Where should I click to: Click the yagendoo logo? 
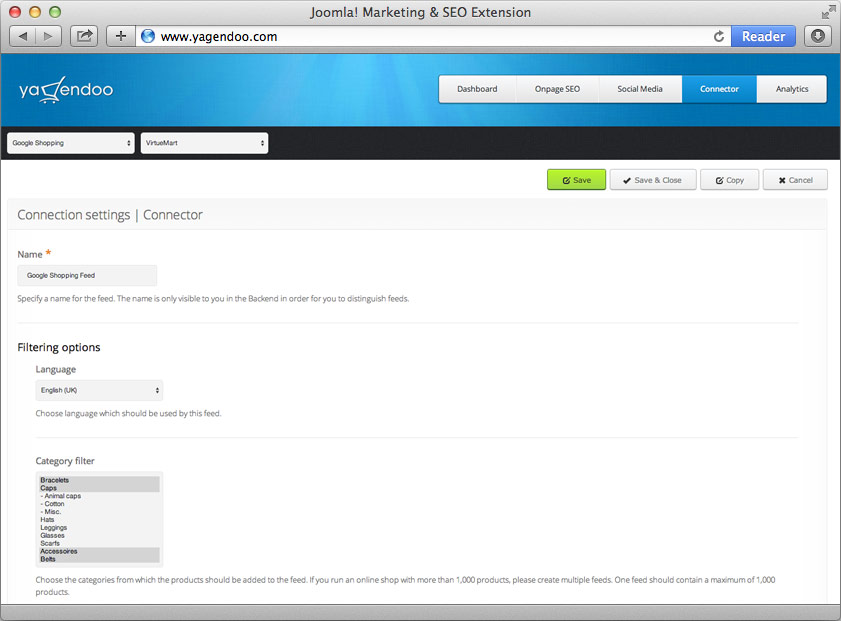[66, 90]
